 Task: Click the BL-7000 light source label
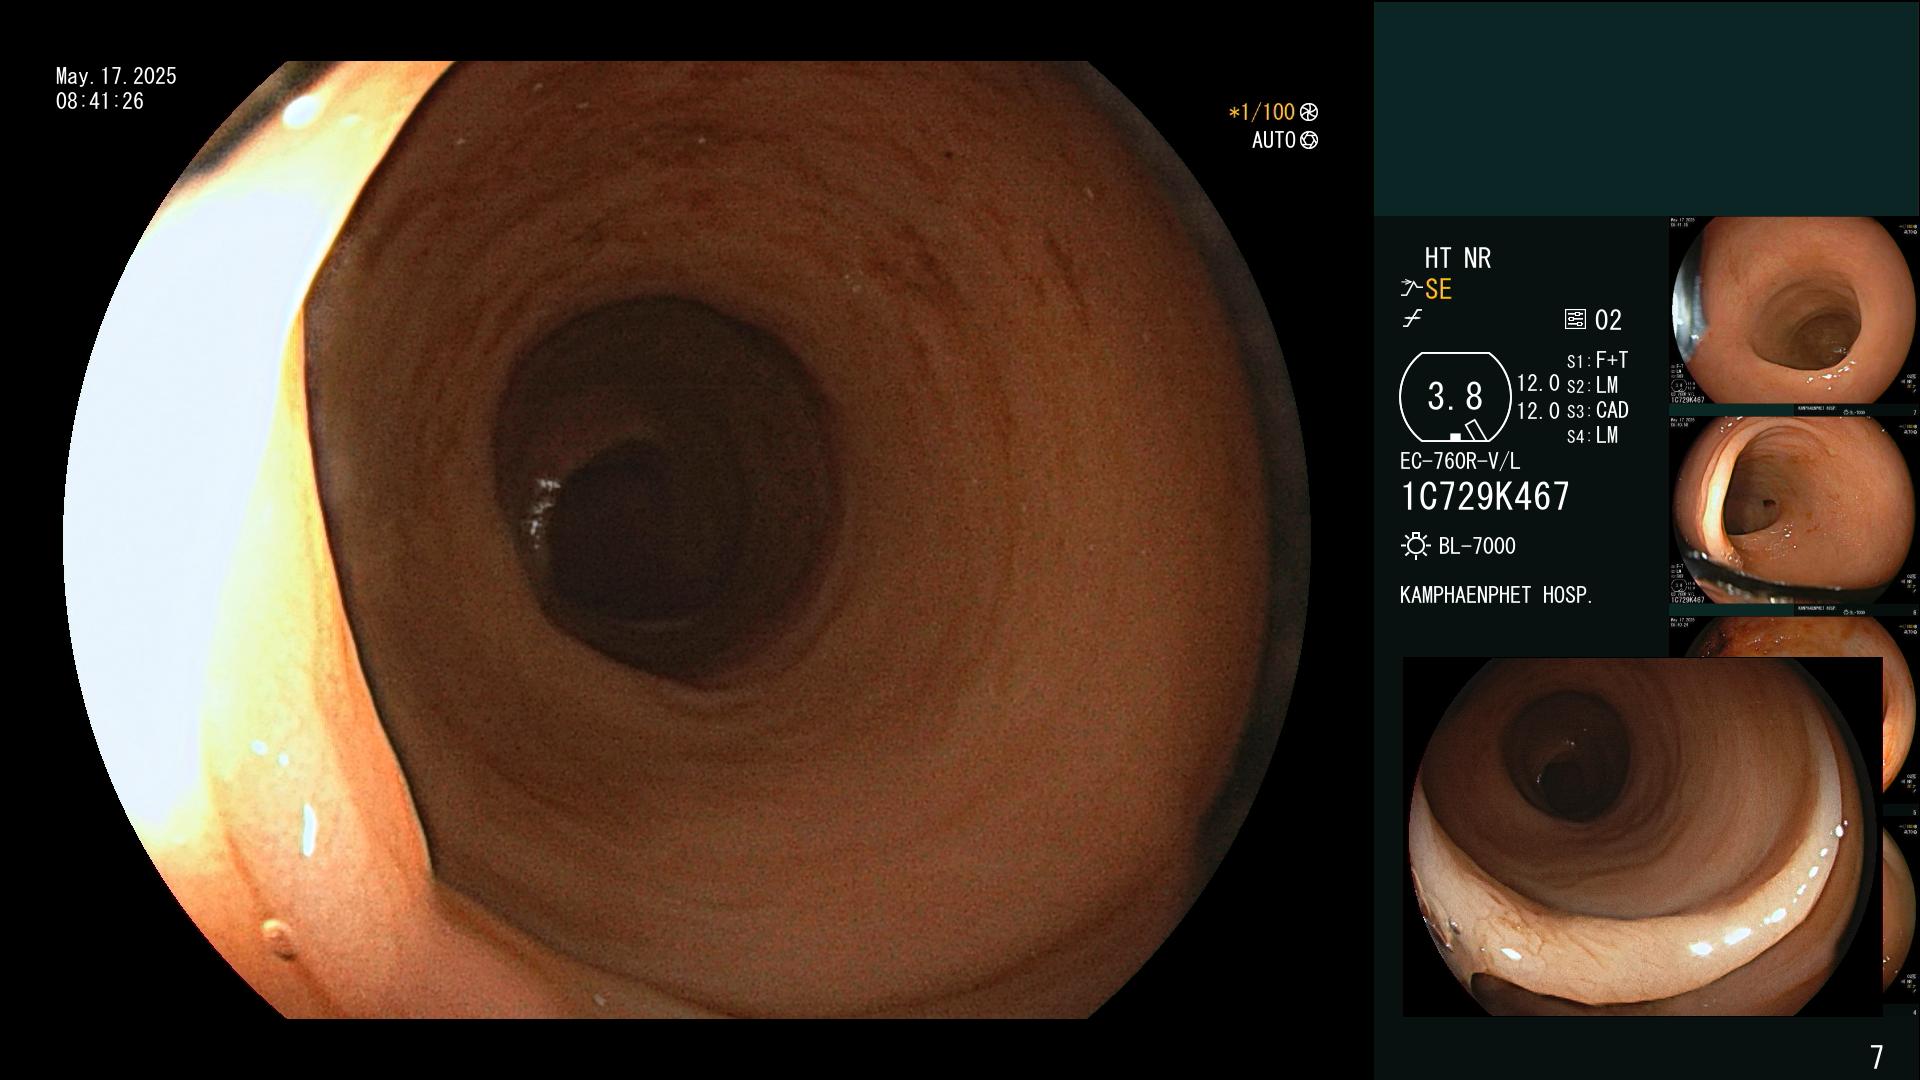coord(1477,546)
